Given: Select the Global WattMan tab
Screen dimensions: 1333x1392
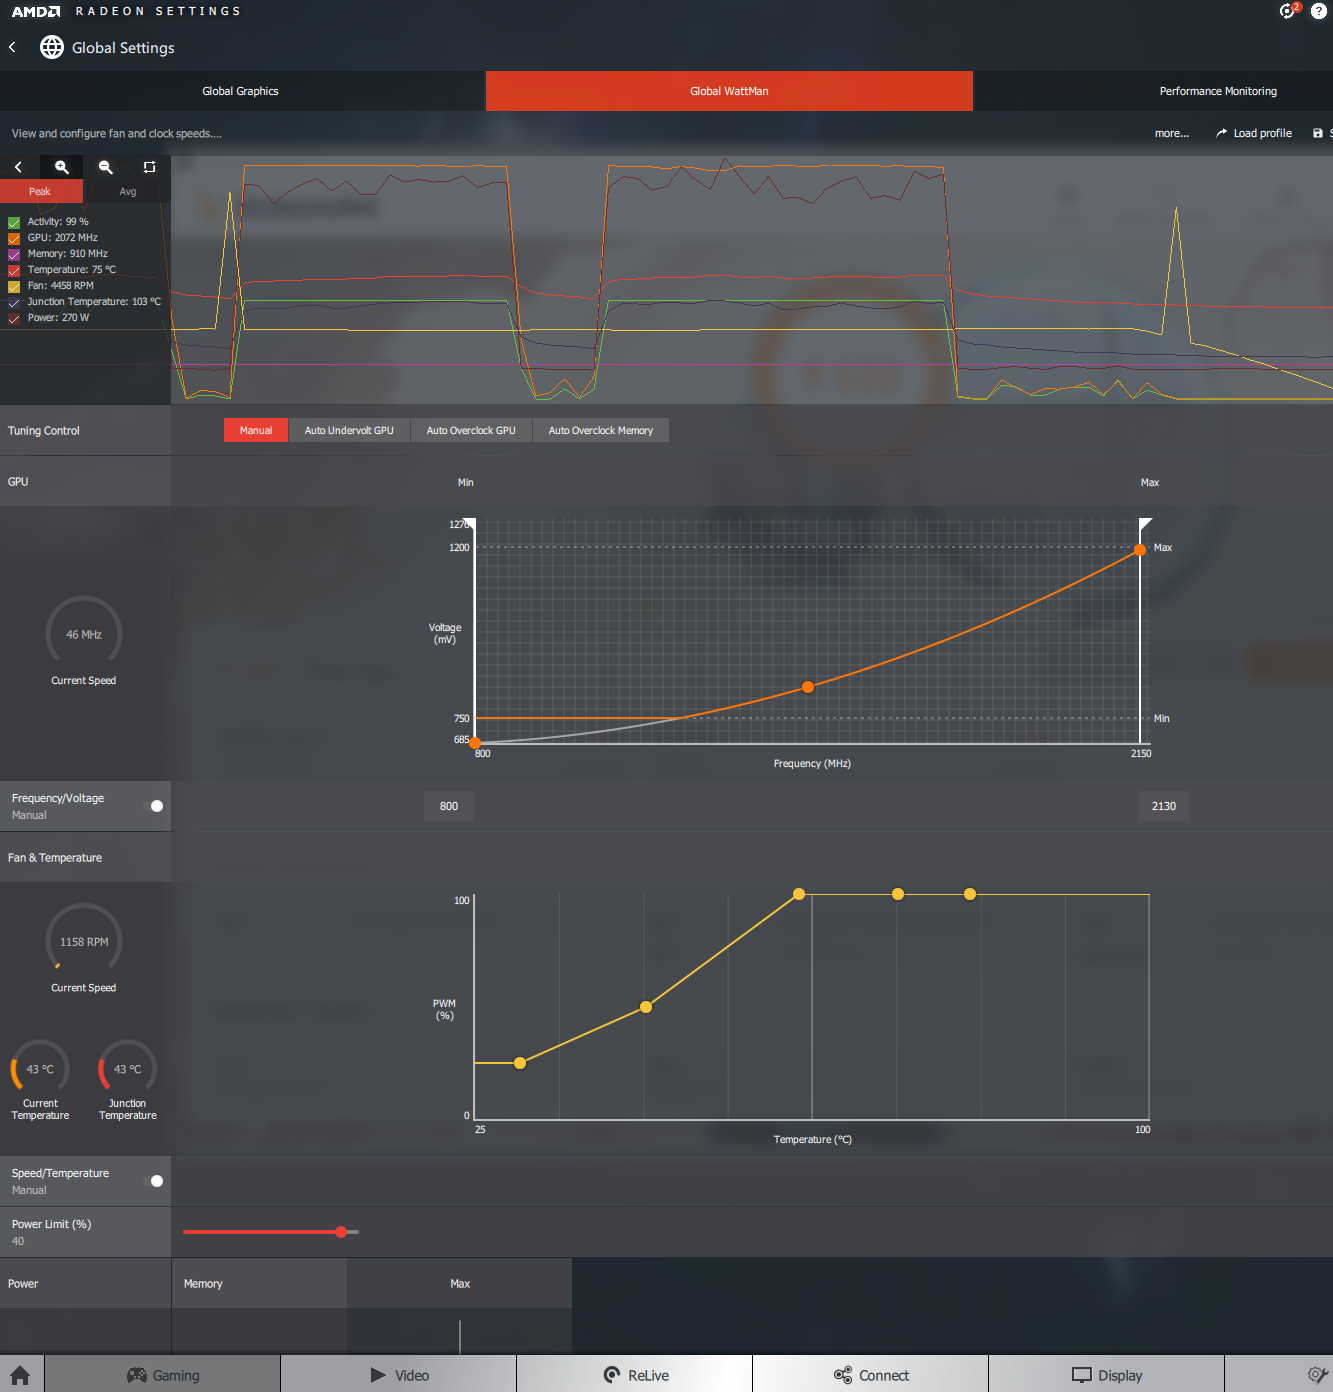Looking at the screenshot, I should (729, 91).
